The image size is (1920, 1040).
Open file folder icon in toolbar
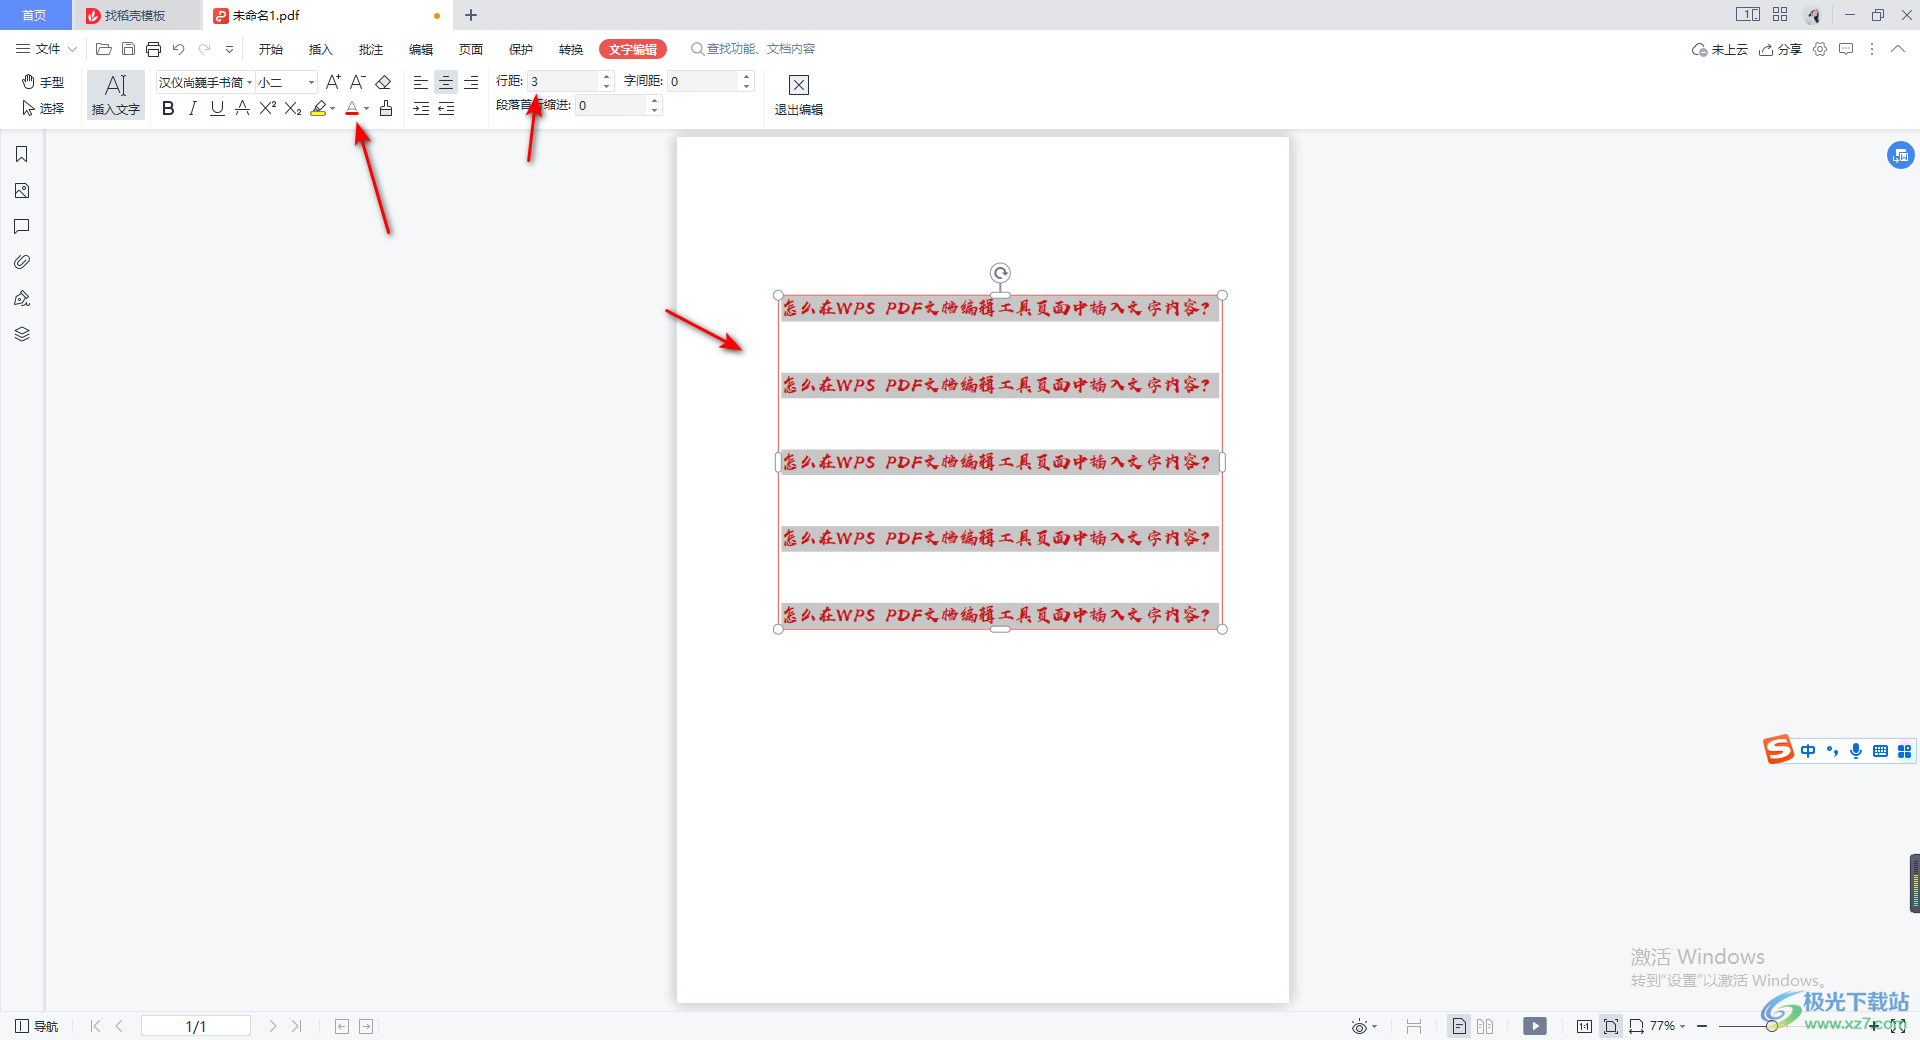(103, 49)
